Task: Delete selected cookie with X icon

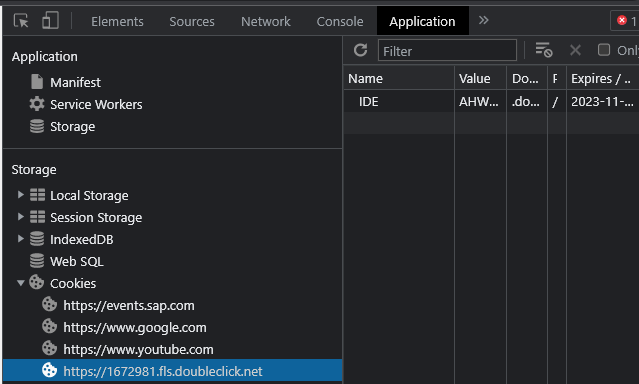Action: click(575, 50)
